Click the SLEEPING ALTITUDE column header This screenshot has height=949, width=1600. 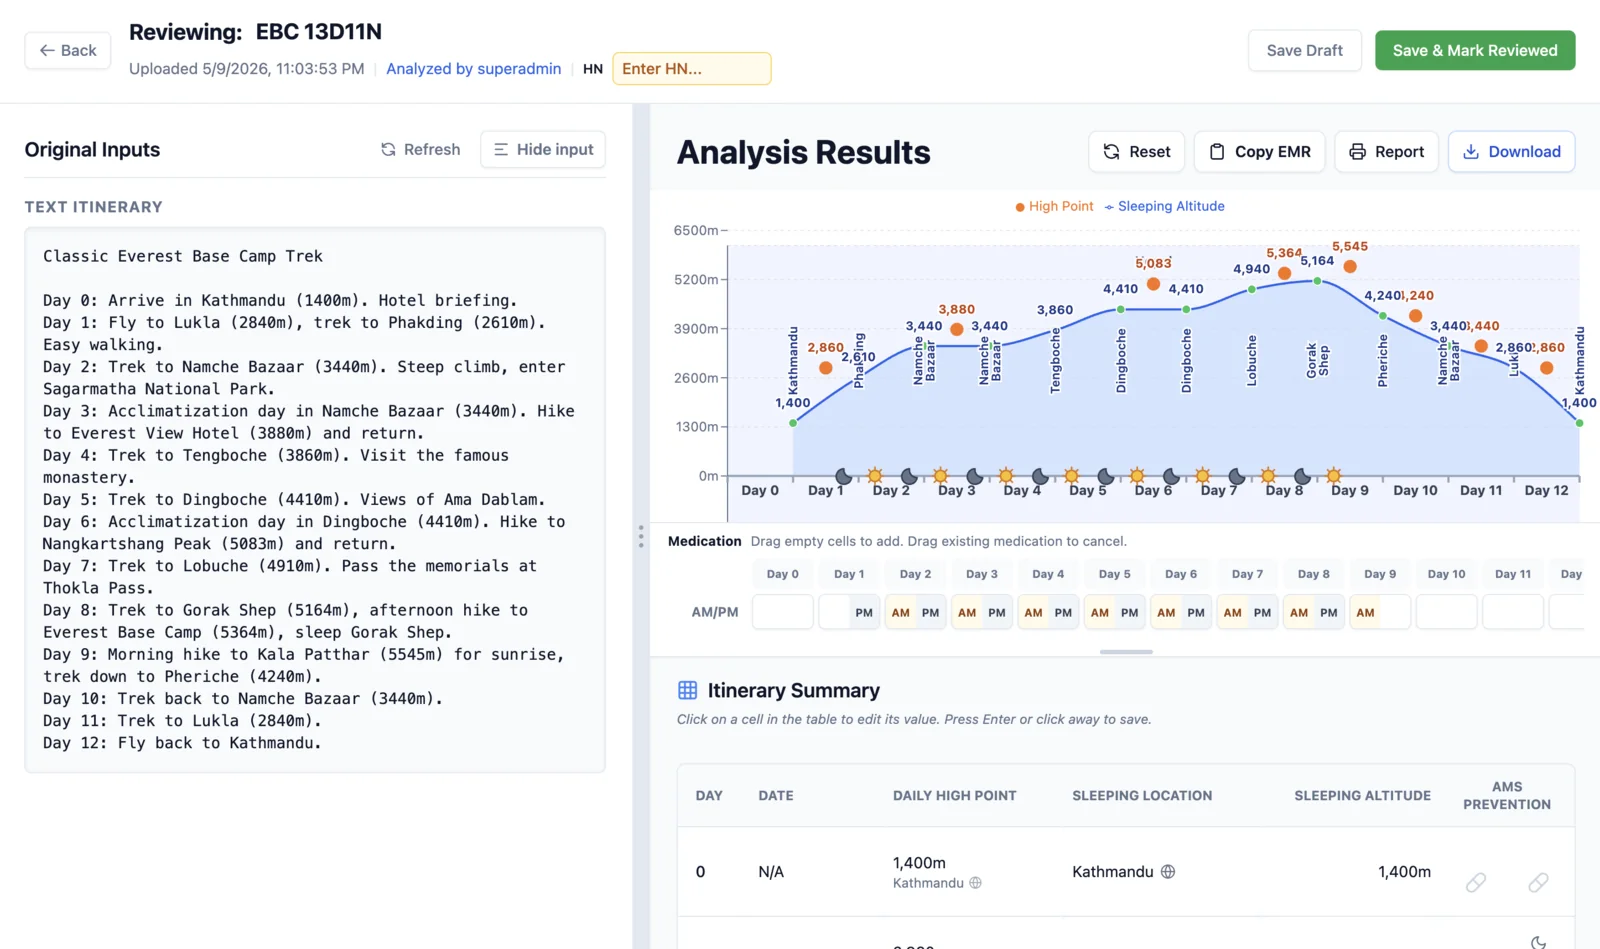coord(1362,796)
